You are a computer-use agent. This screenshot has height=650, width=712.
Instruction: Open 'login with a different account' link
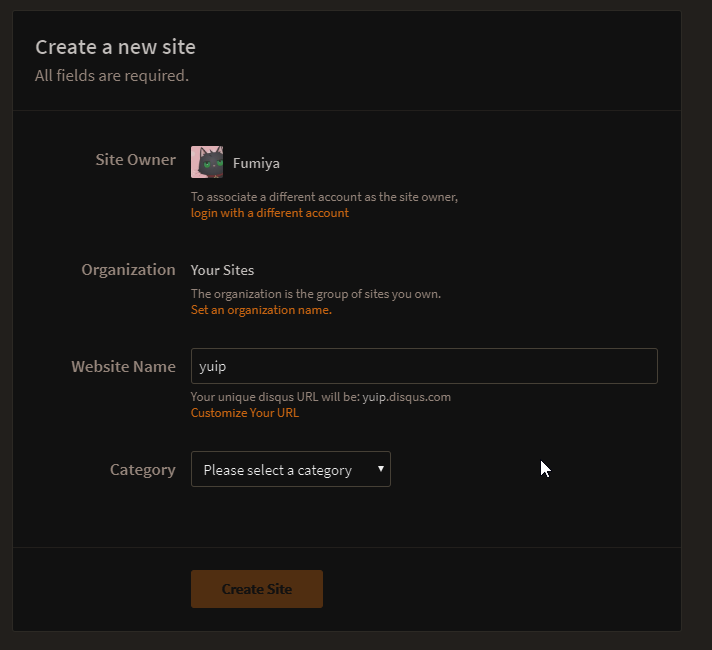270,213
